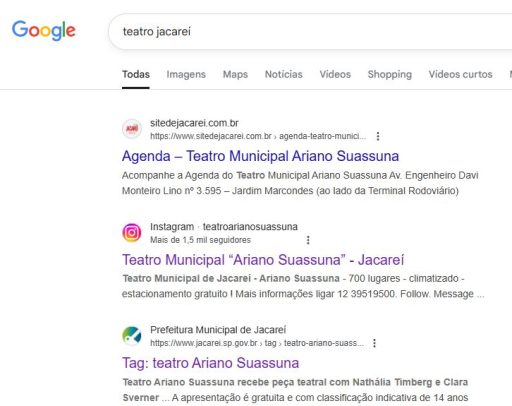Open the Notícias tab
Viewport: 512px width, 406px height.
(284, 74)
